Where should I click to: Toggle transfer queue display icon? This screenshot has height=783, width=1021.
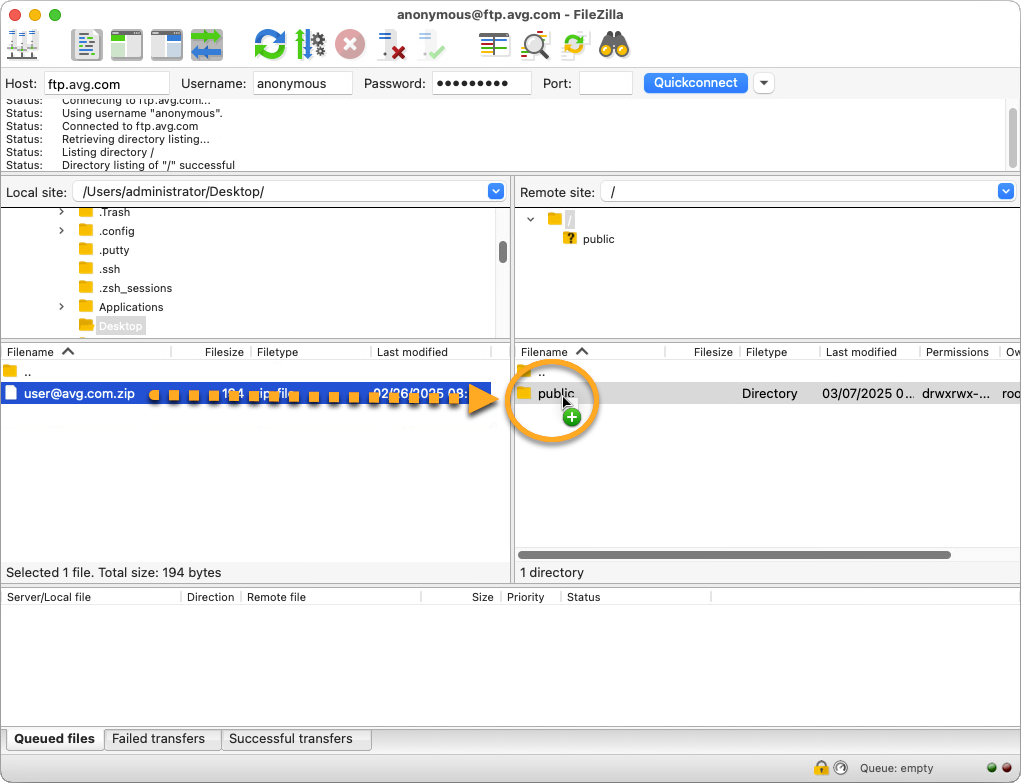coord(207,45)
